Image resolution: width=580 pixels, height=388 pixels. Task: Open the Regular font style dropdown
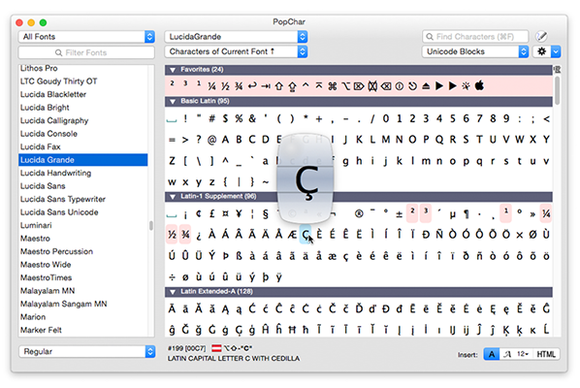click(87, 351)
